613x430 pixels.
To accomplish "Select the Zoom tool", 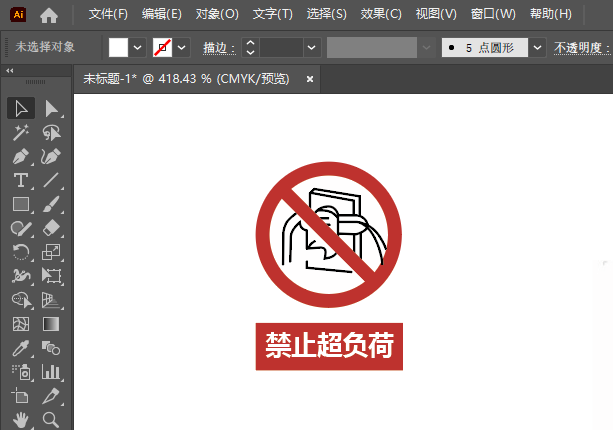I will click(x=51, y=420).
